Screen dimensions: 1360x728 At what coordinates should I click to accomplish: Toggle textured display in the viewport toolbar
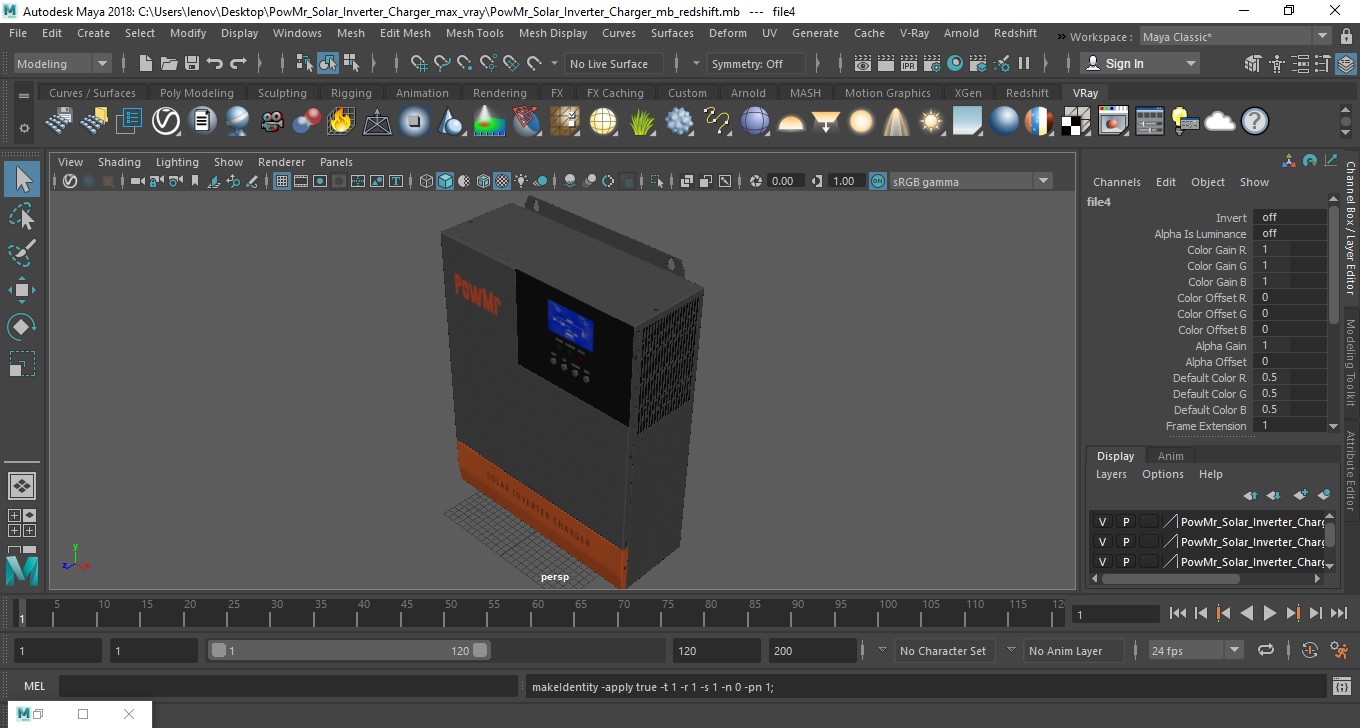click(502, 181)
